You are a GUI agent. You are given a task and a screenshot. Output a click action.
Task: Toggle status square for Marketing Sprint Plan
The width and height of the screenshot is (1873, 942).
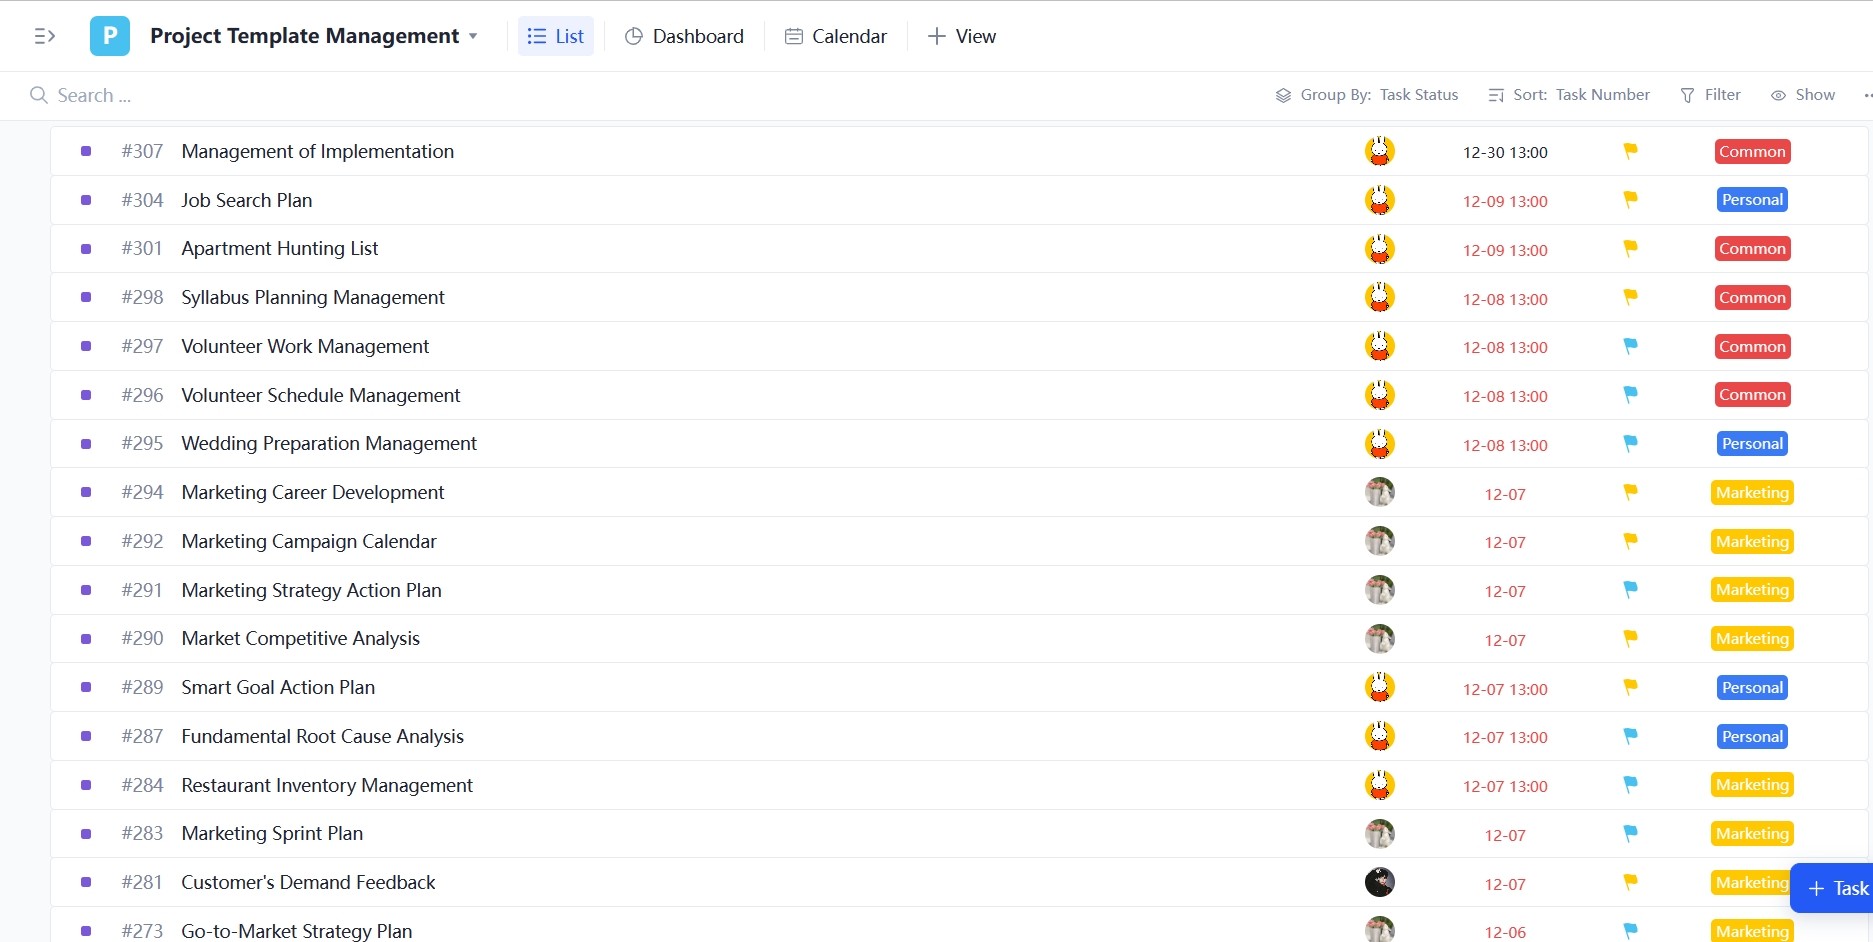click(86, 834)
